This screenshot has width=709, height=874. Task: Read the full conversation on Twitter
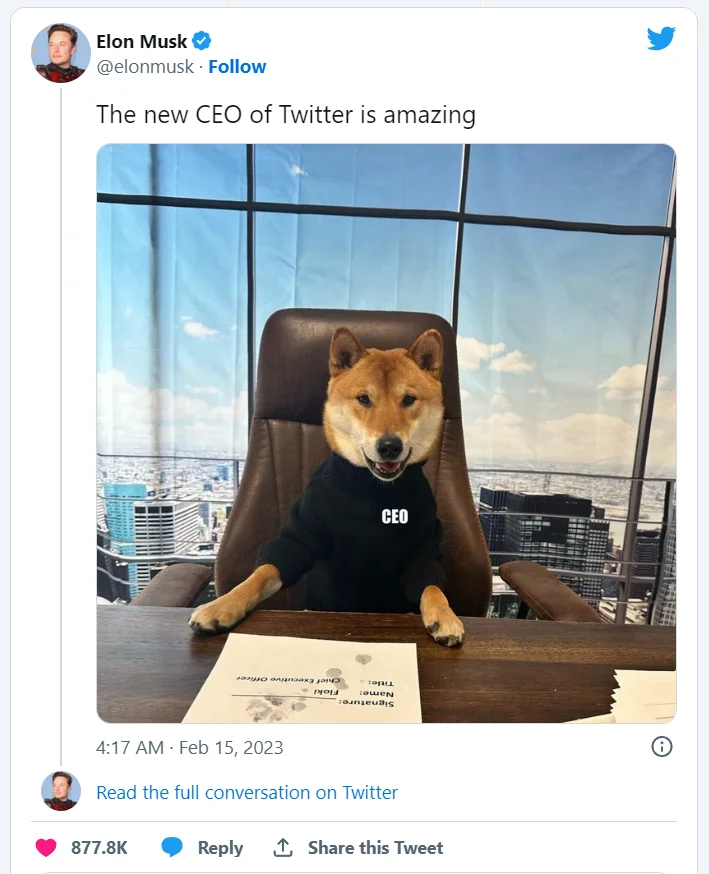247,792
